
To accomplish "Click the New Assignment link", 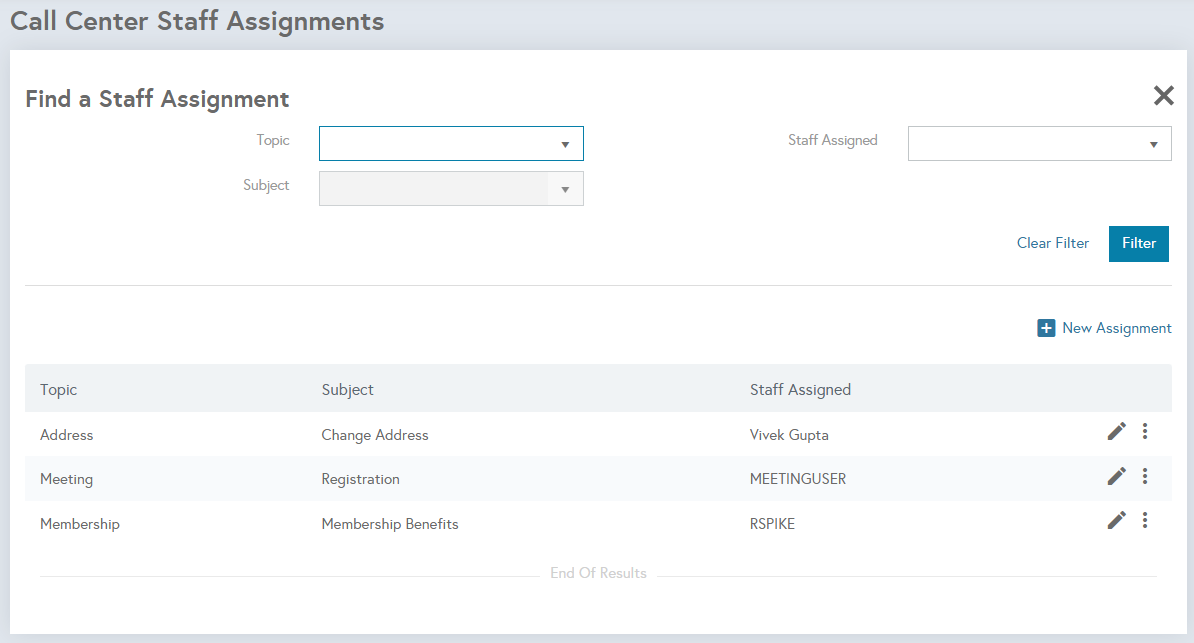I will pos(1116,328).
